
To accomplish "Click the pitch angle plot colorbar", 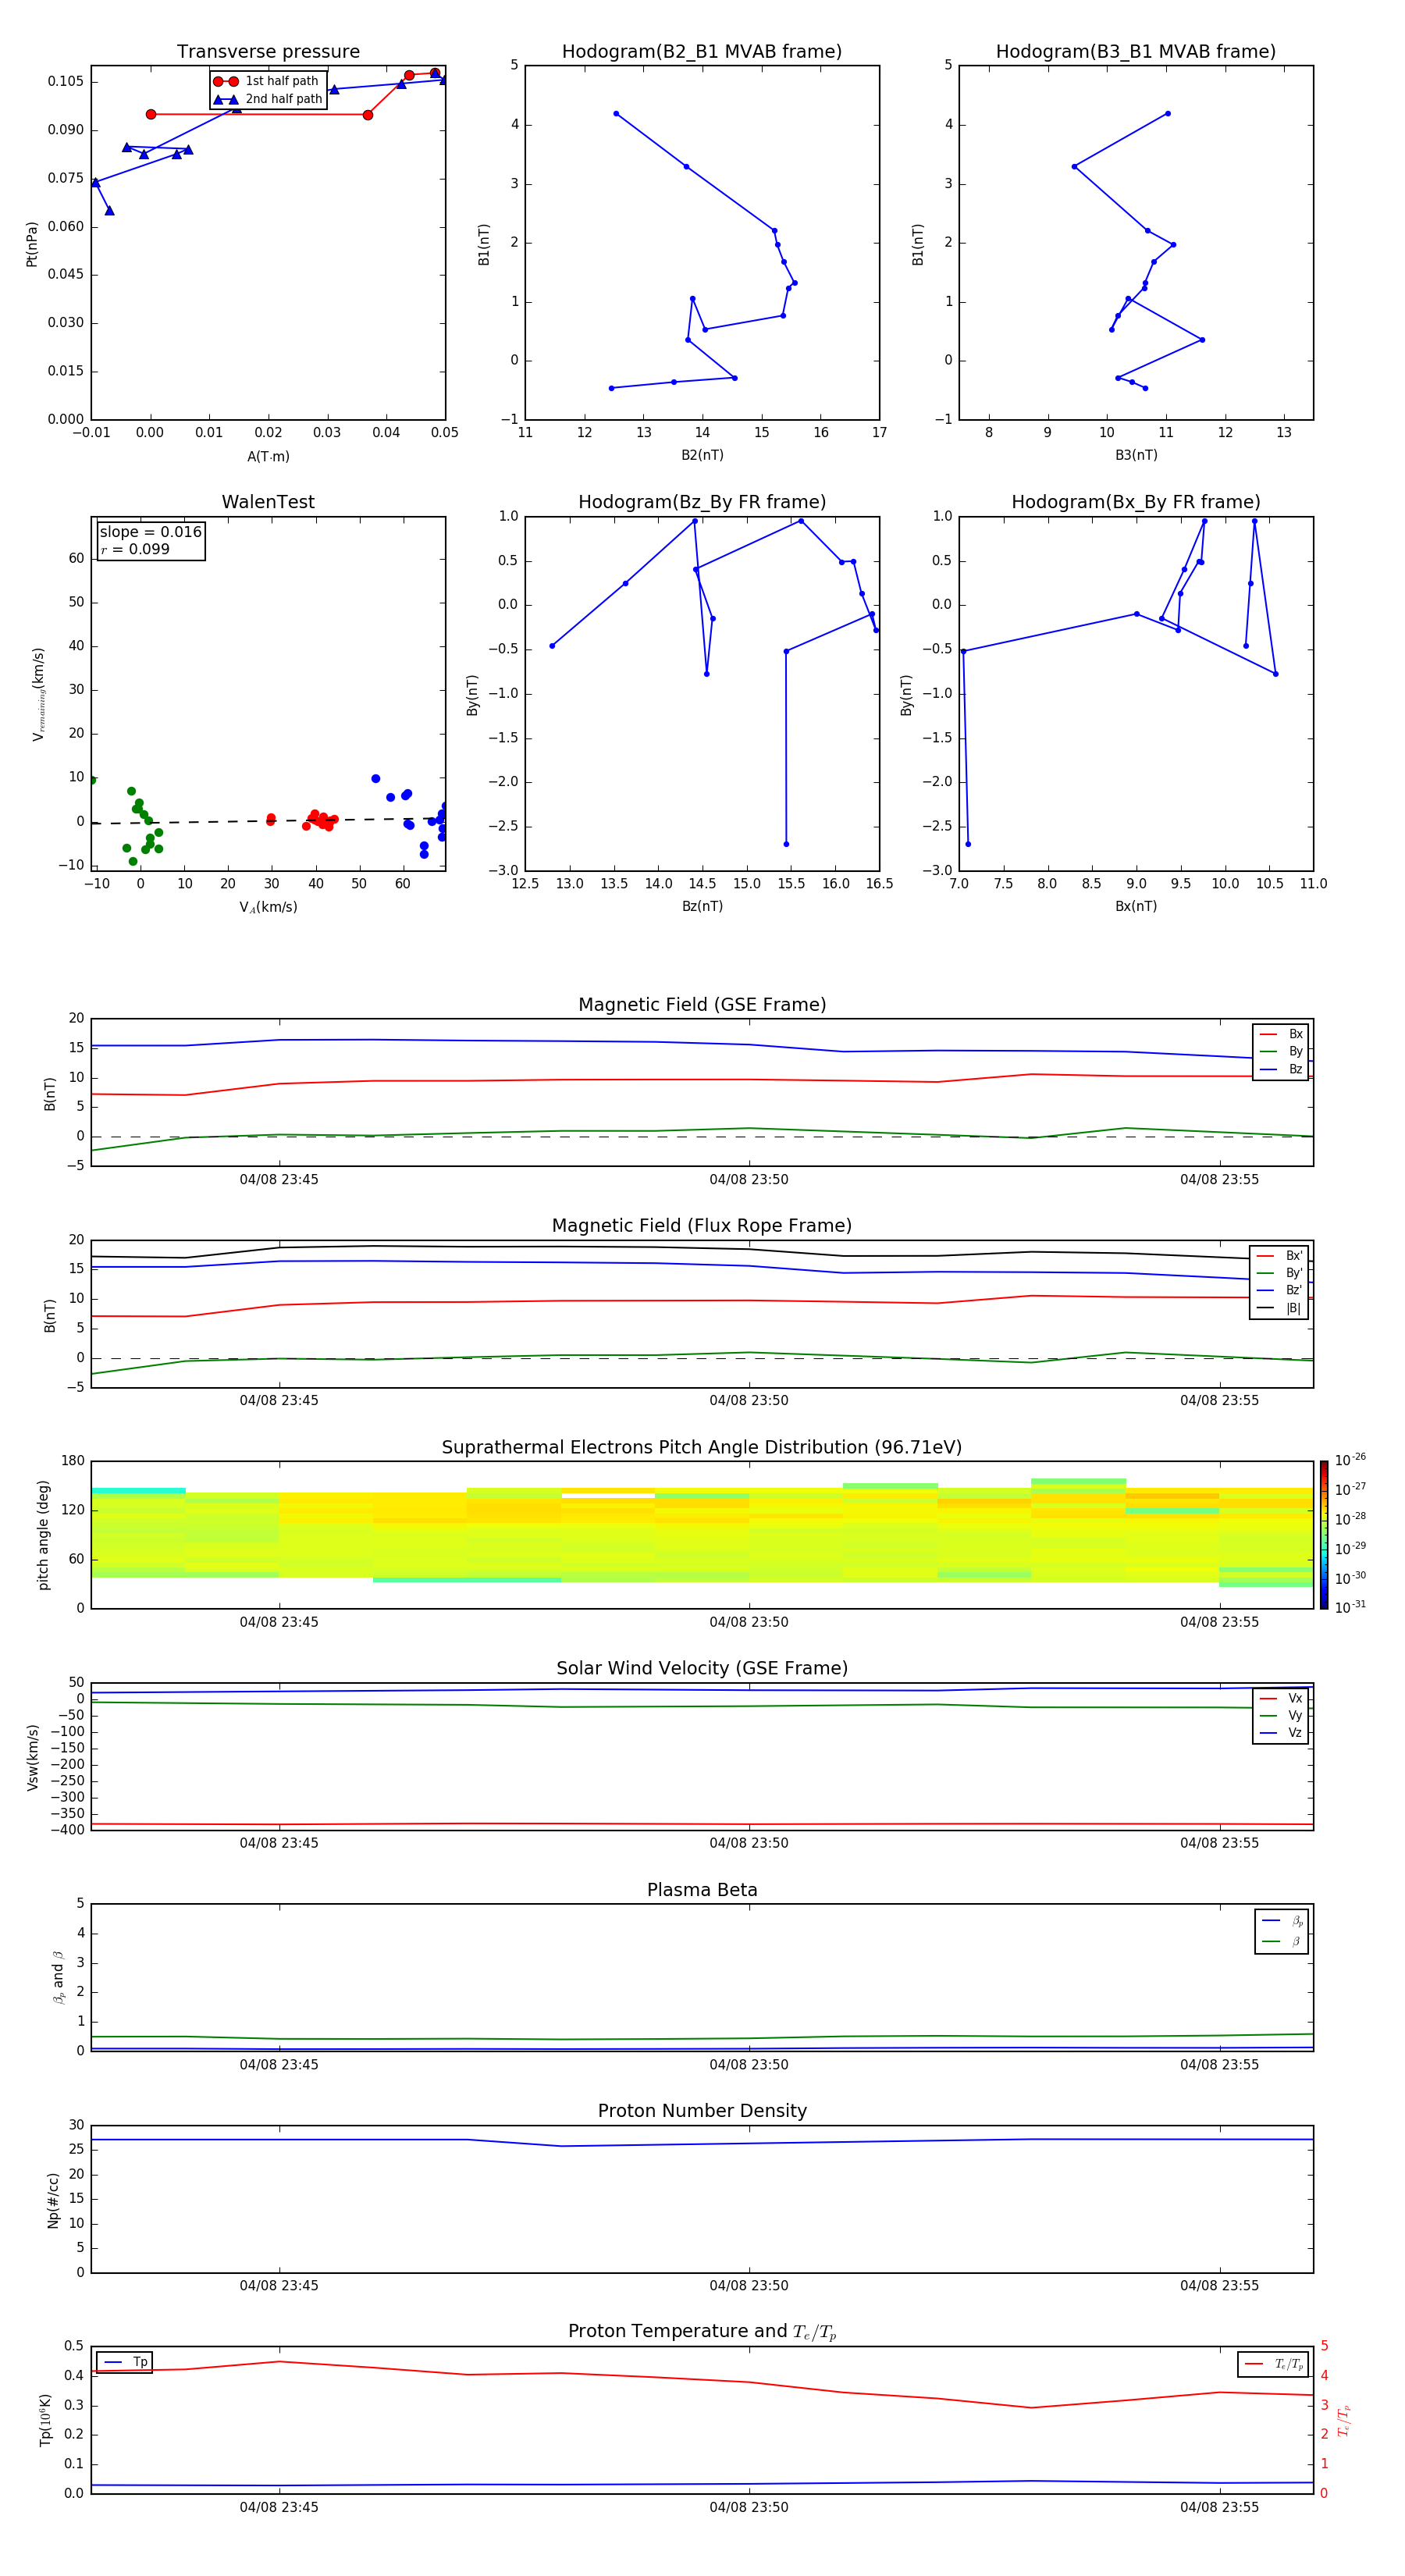I will [x=1324, y=1535].
